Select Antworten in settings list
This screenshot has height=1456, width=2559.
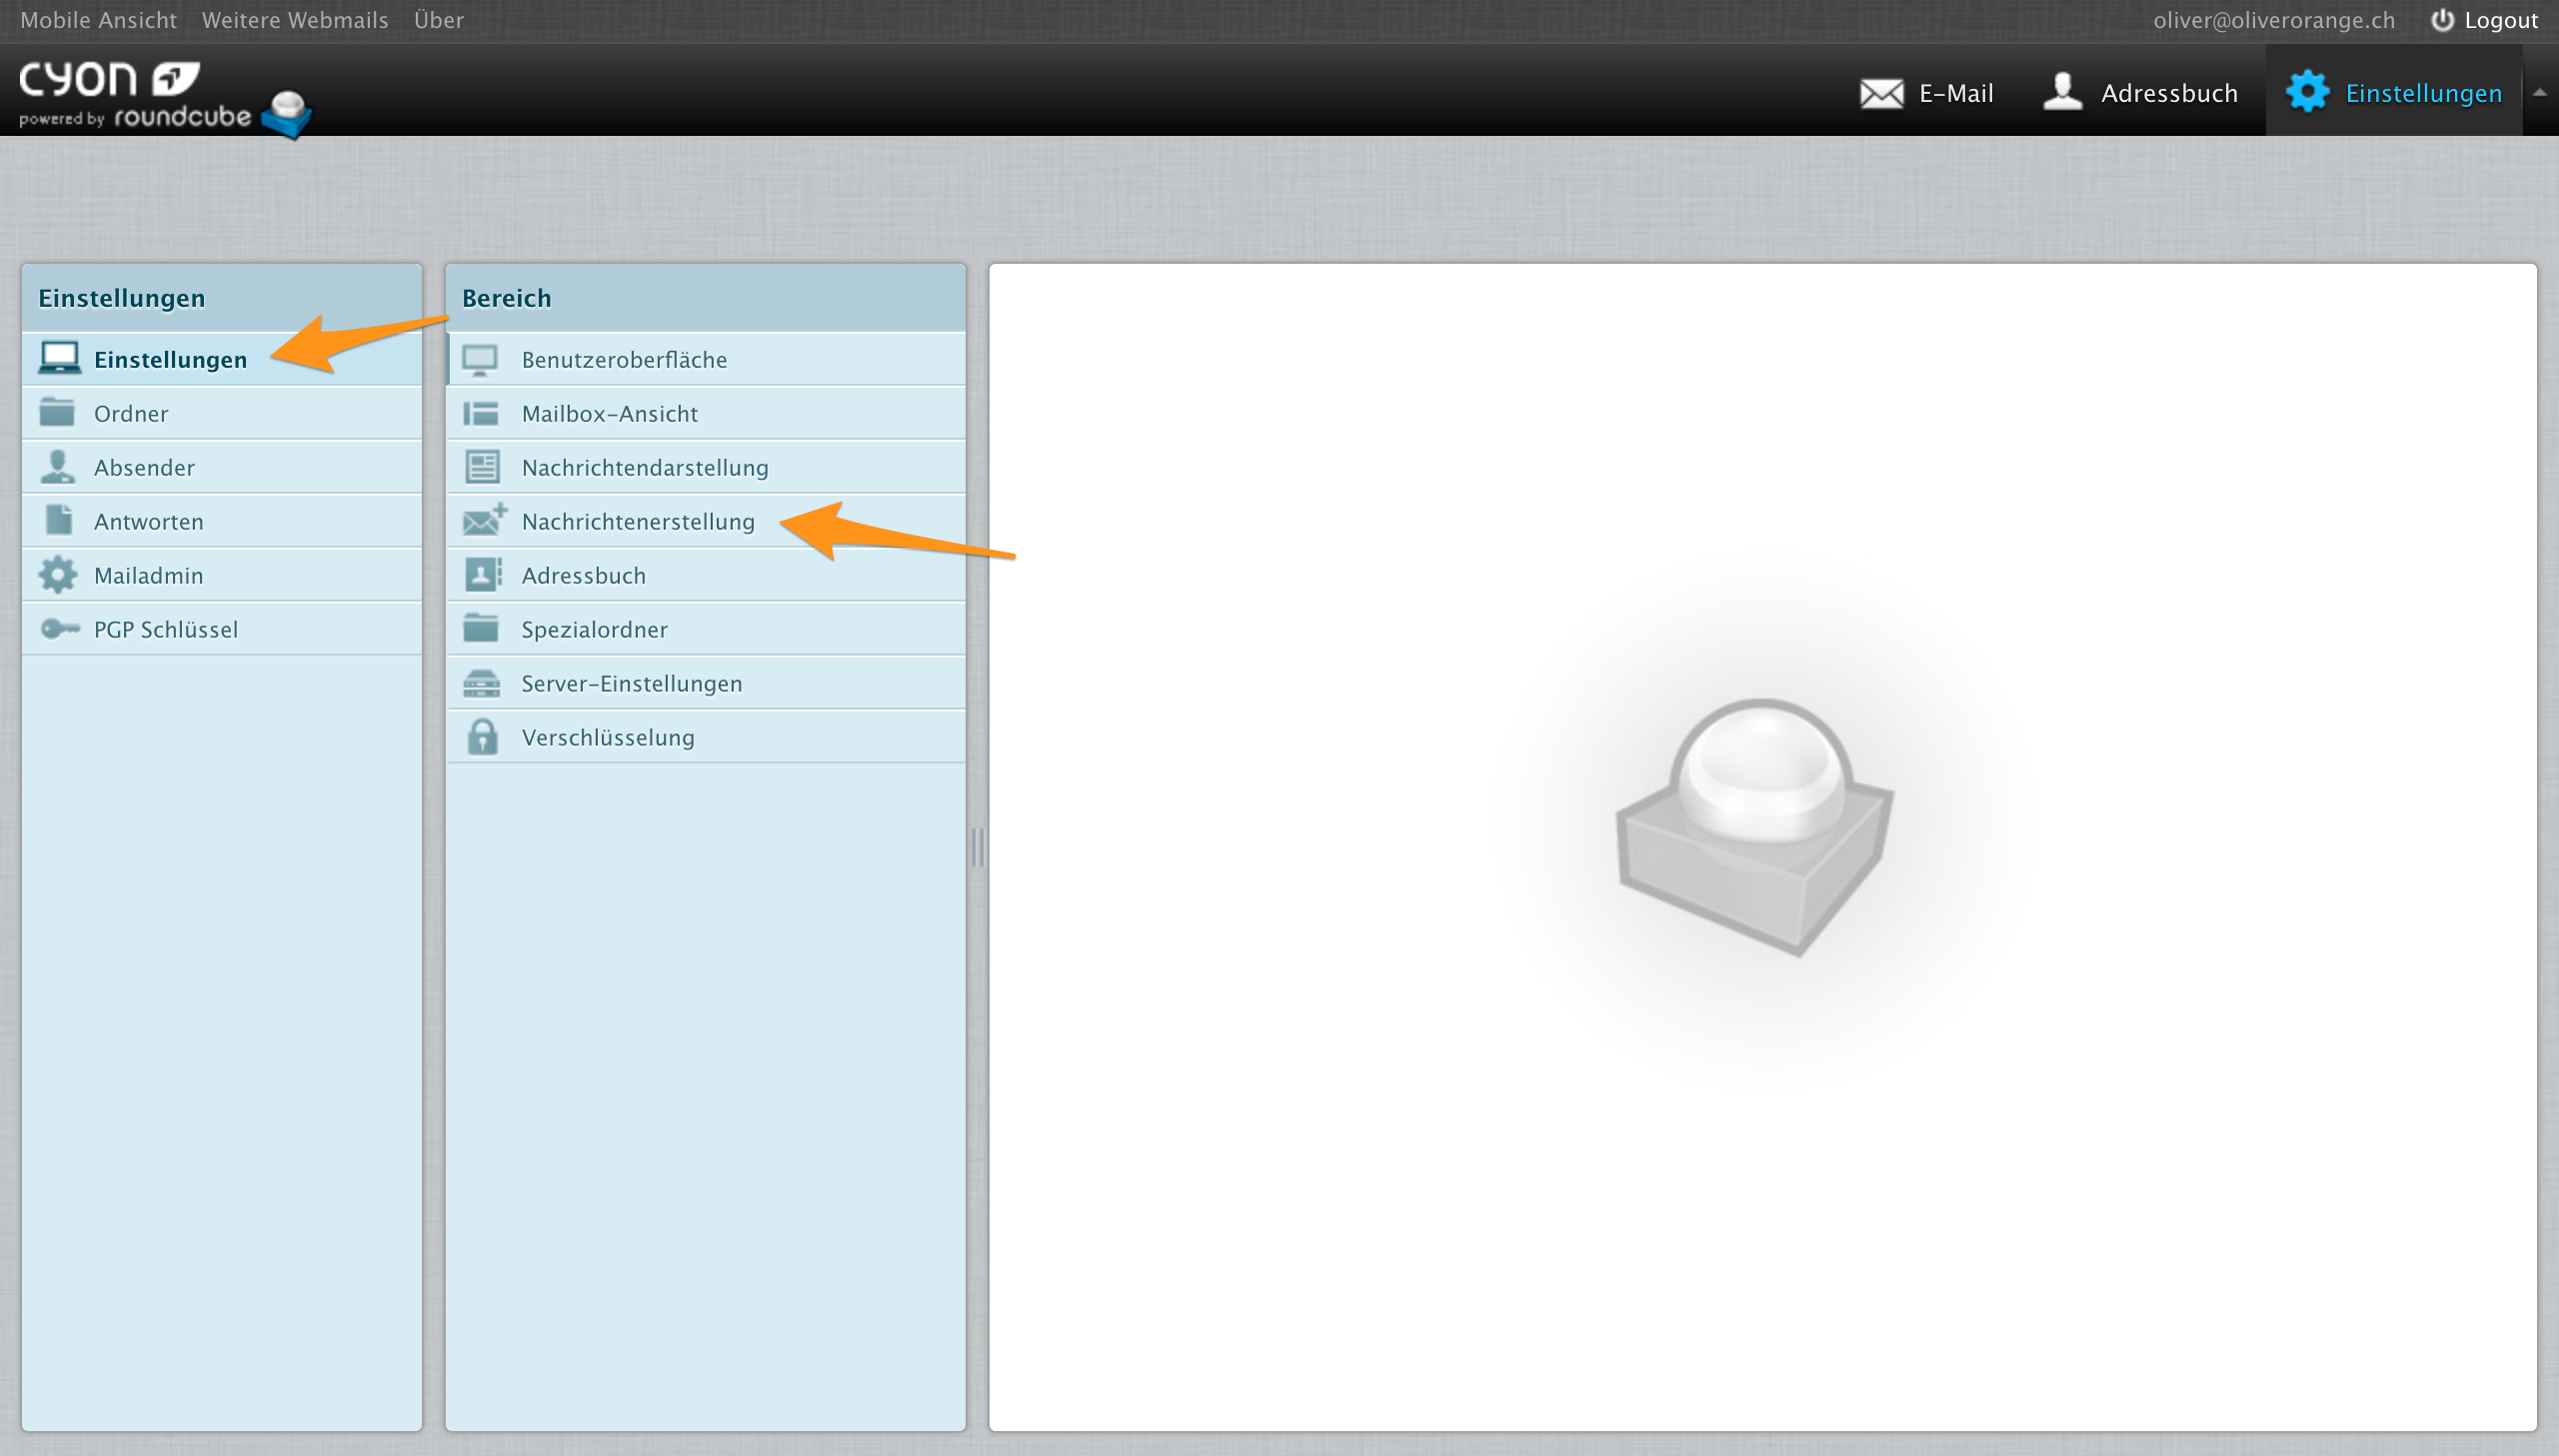[x=148, y=521]
